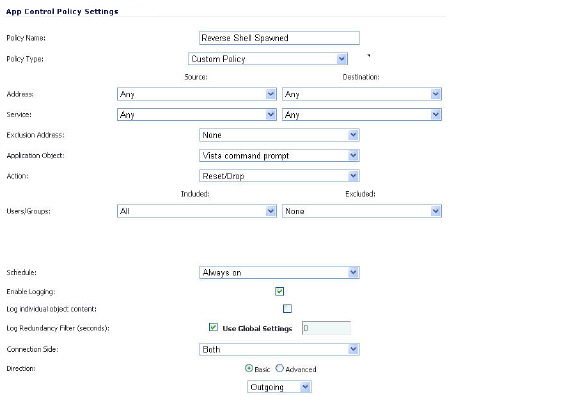Screen dimensions: 576x414
Task: Select the Advanced direction radio button
Action: (280, 368)
